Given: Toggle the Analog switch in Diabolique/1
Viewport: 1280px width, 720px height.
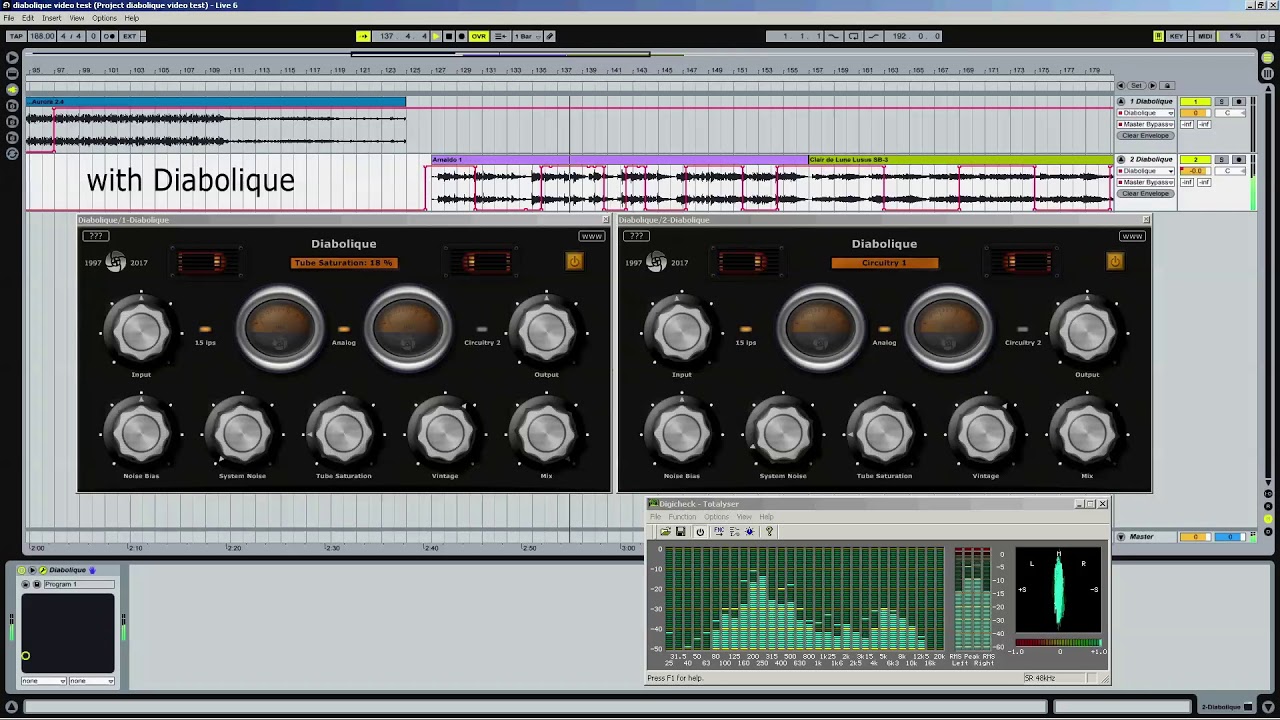Looking at the screenshot, I should click(344, 329).
